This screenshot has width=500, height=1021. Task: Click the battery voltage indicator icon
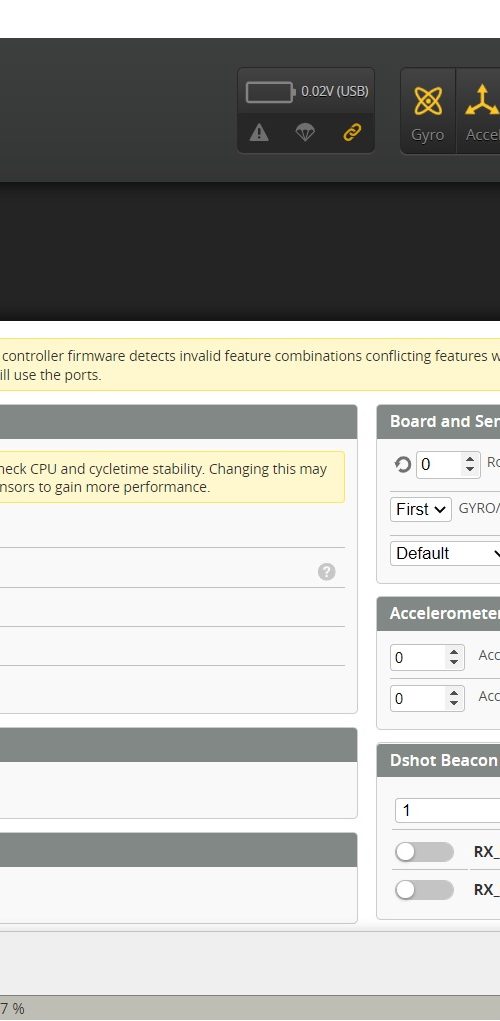pos(270,92)
